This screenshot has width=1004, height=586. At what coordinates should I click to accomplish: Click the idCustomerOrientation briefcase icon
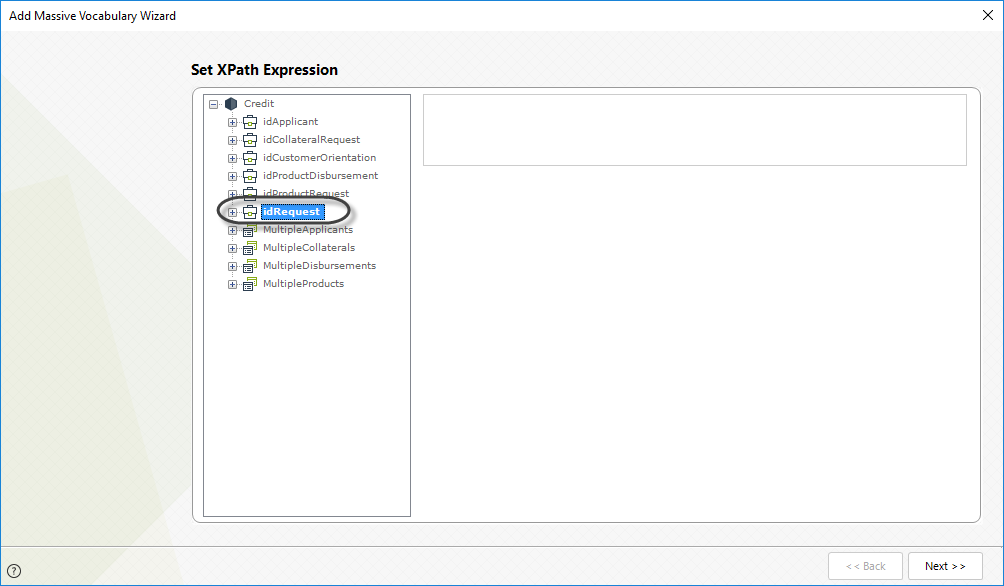[x=250, y=158]
